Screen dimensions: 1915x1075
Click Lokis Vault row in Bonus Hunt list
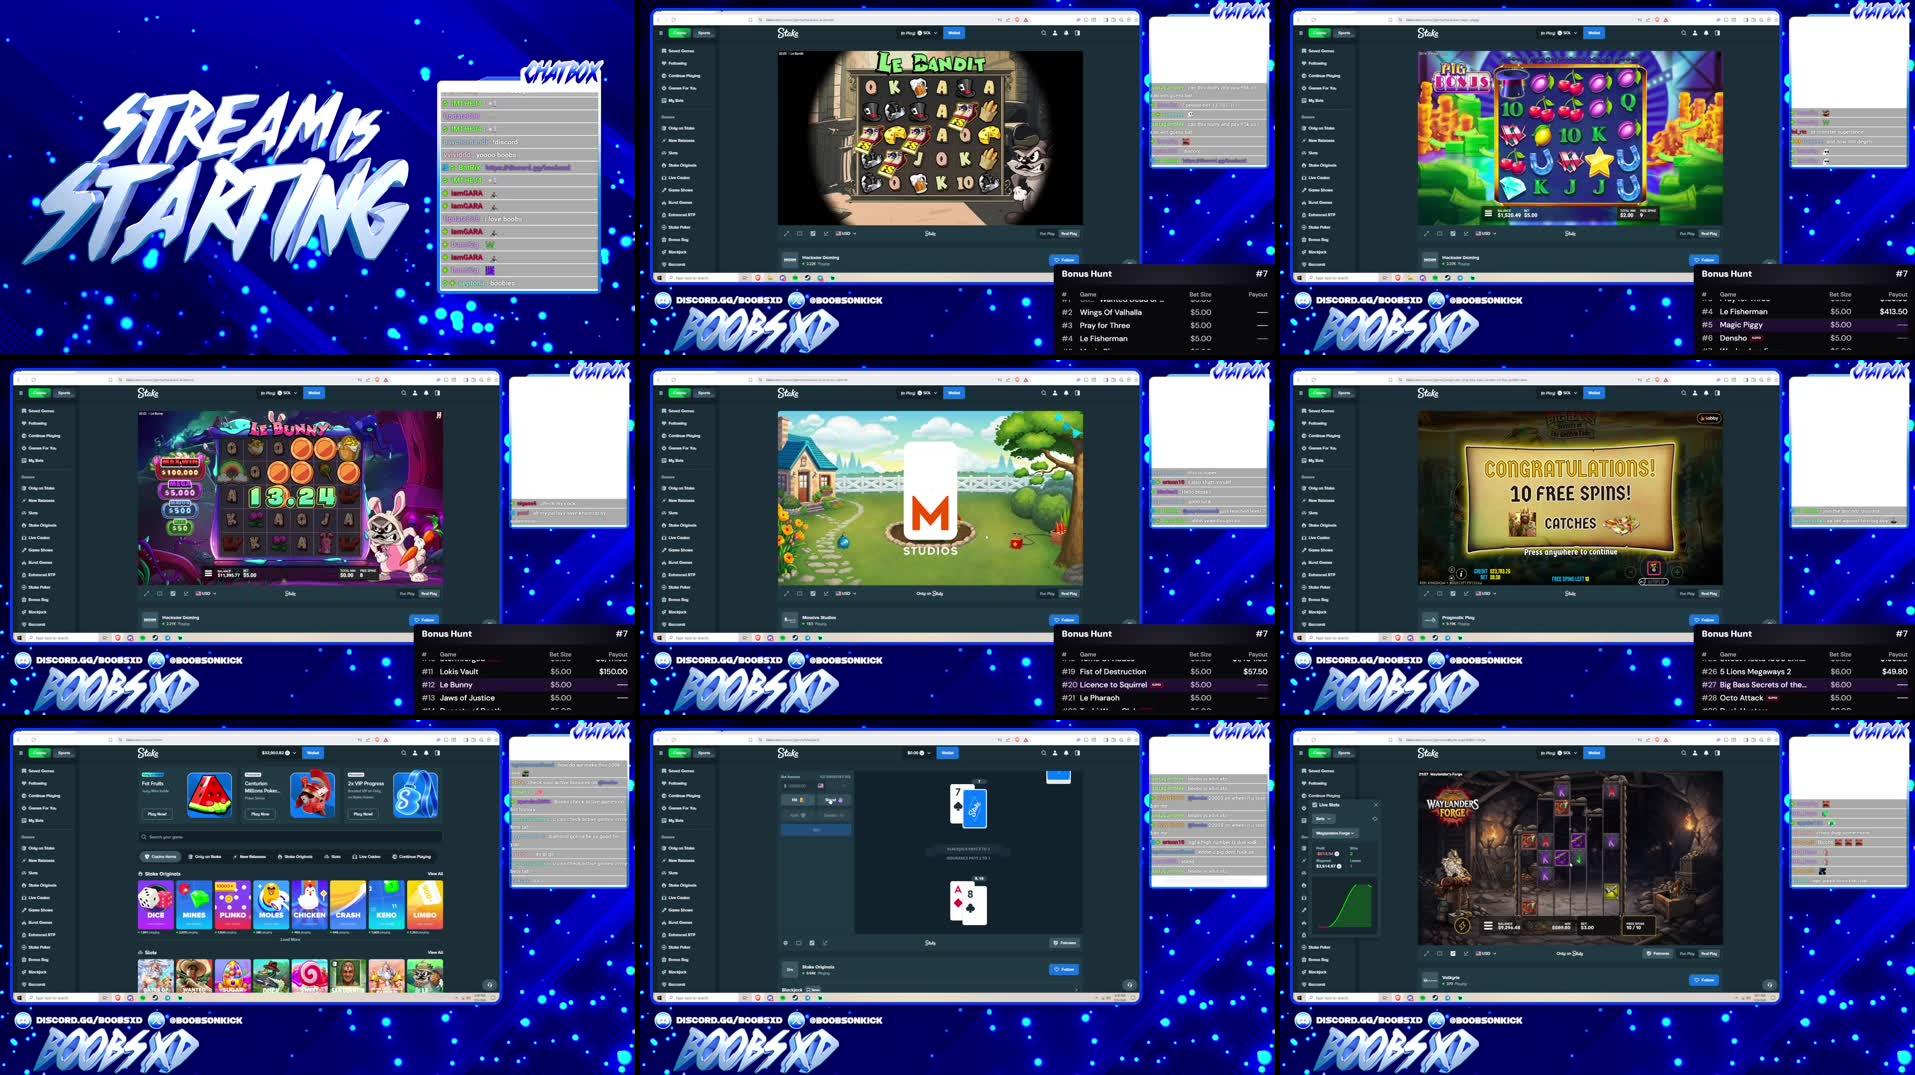525,671
